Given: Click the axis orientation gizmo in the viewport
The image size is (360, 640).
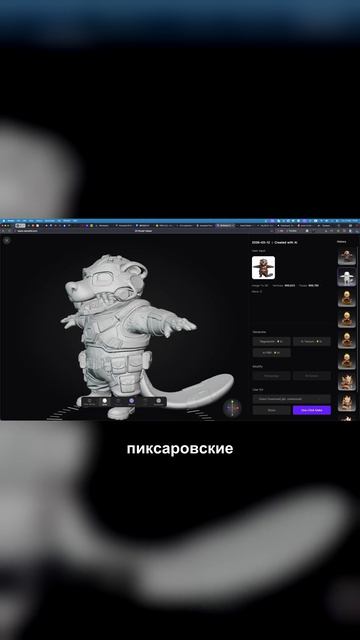Looking at the screenshot, I should coord(232,408).
